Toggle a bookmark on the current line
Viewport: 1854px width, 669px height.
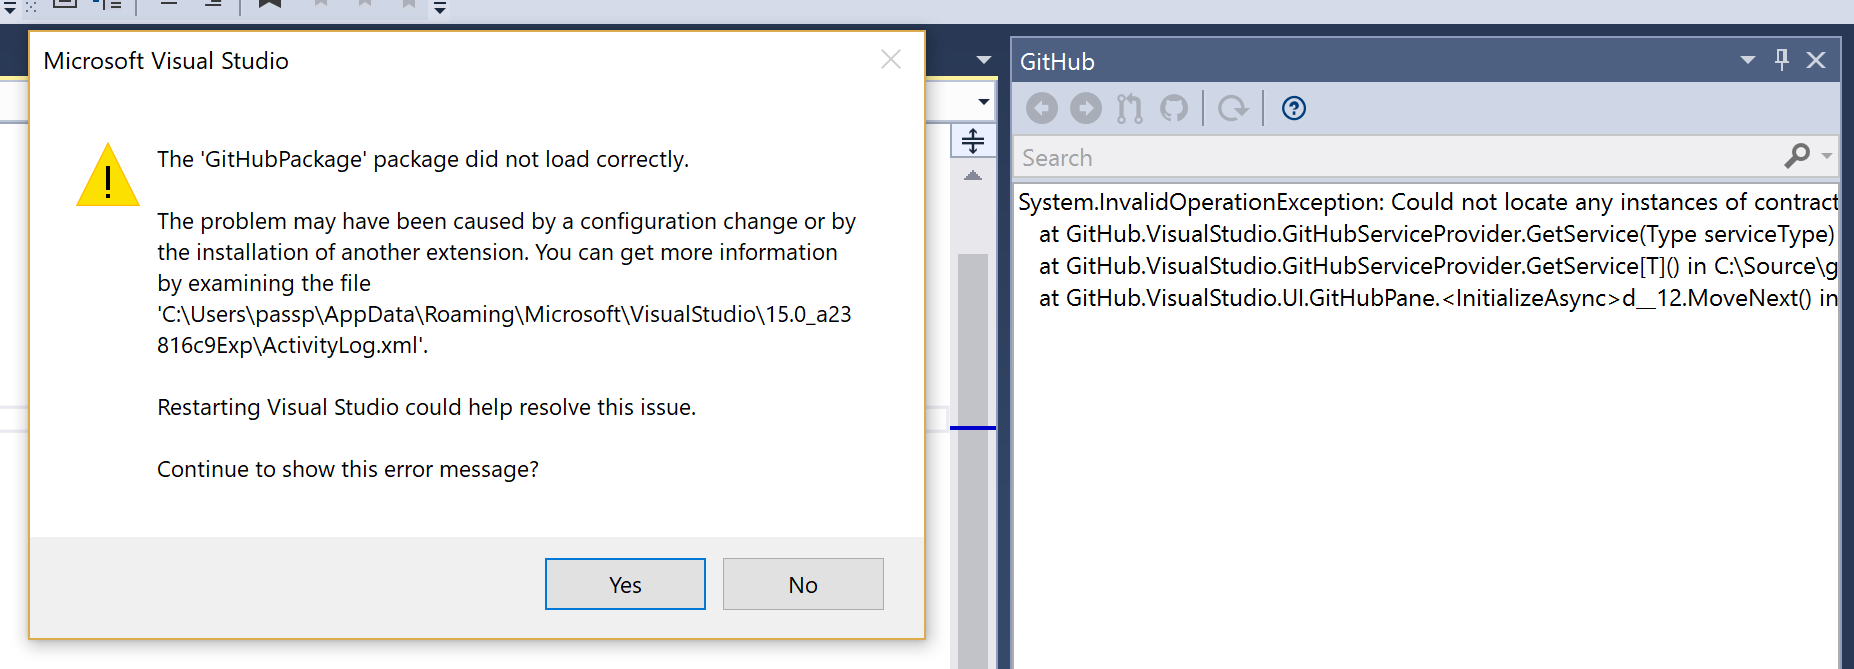(x=270, y=4)
